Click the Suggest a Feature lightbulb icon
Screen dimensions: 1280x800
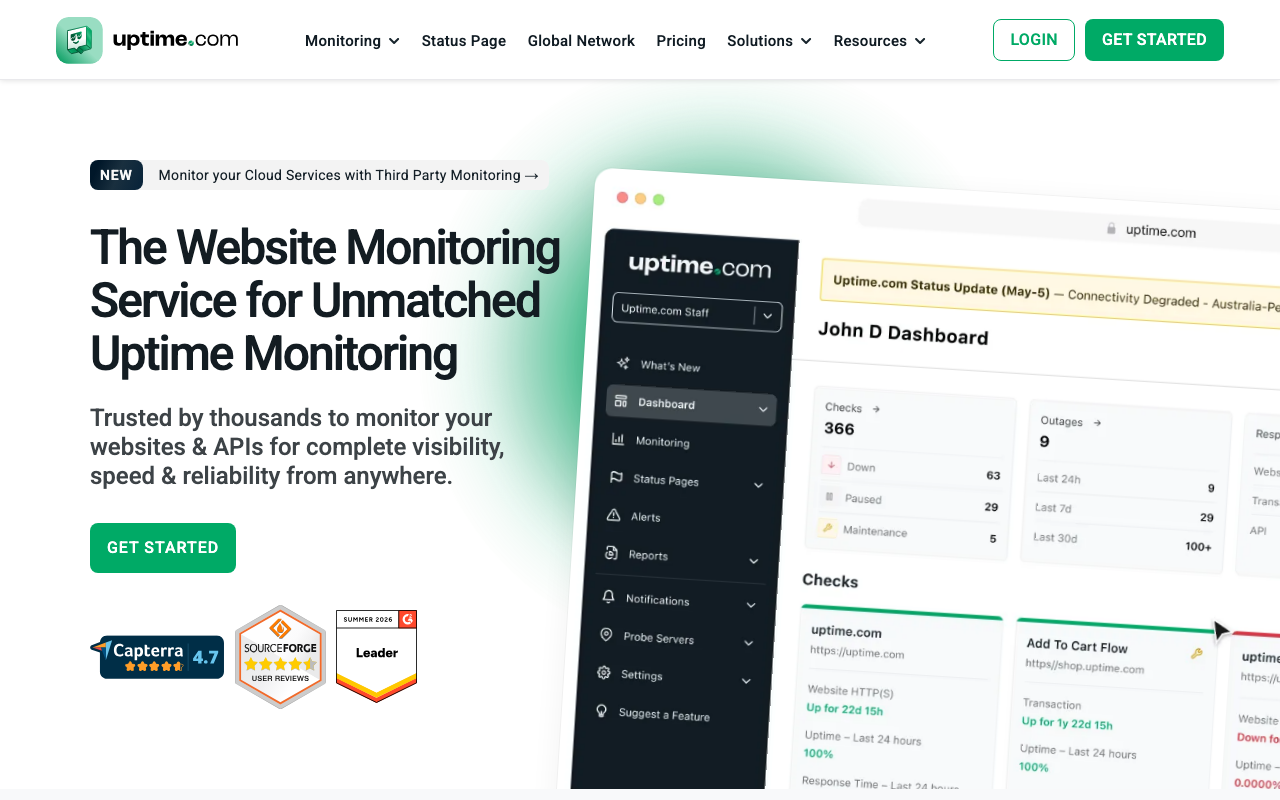tap(602, 711)
